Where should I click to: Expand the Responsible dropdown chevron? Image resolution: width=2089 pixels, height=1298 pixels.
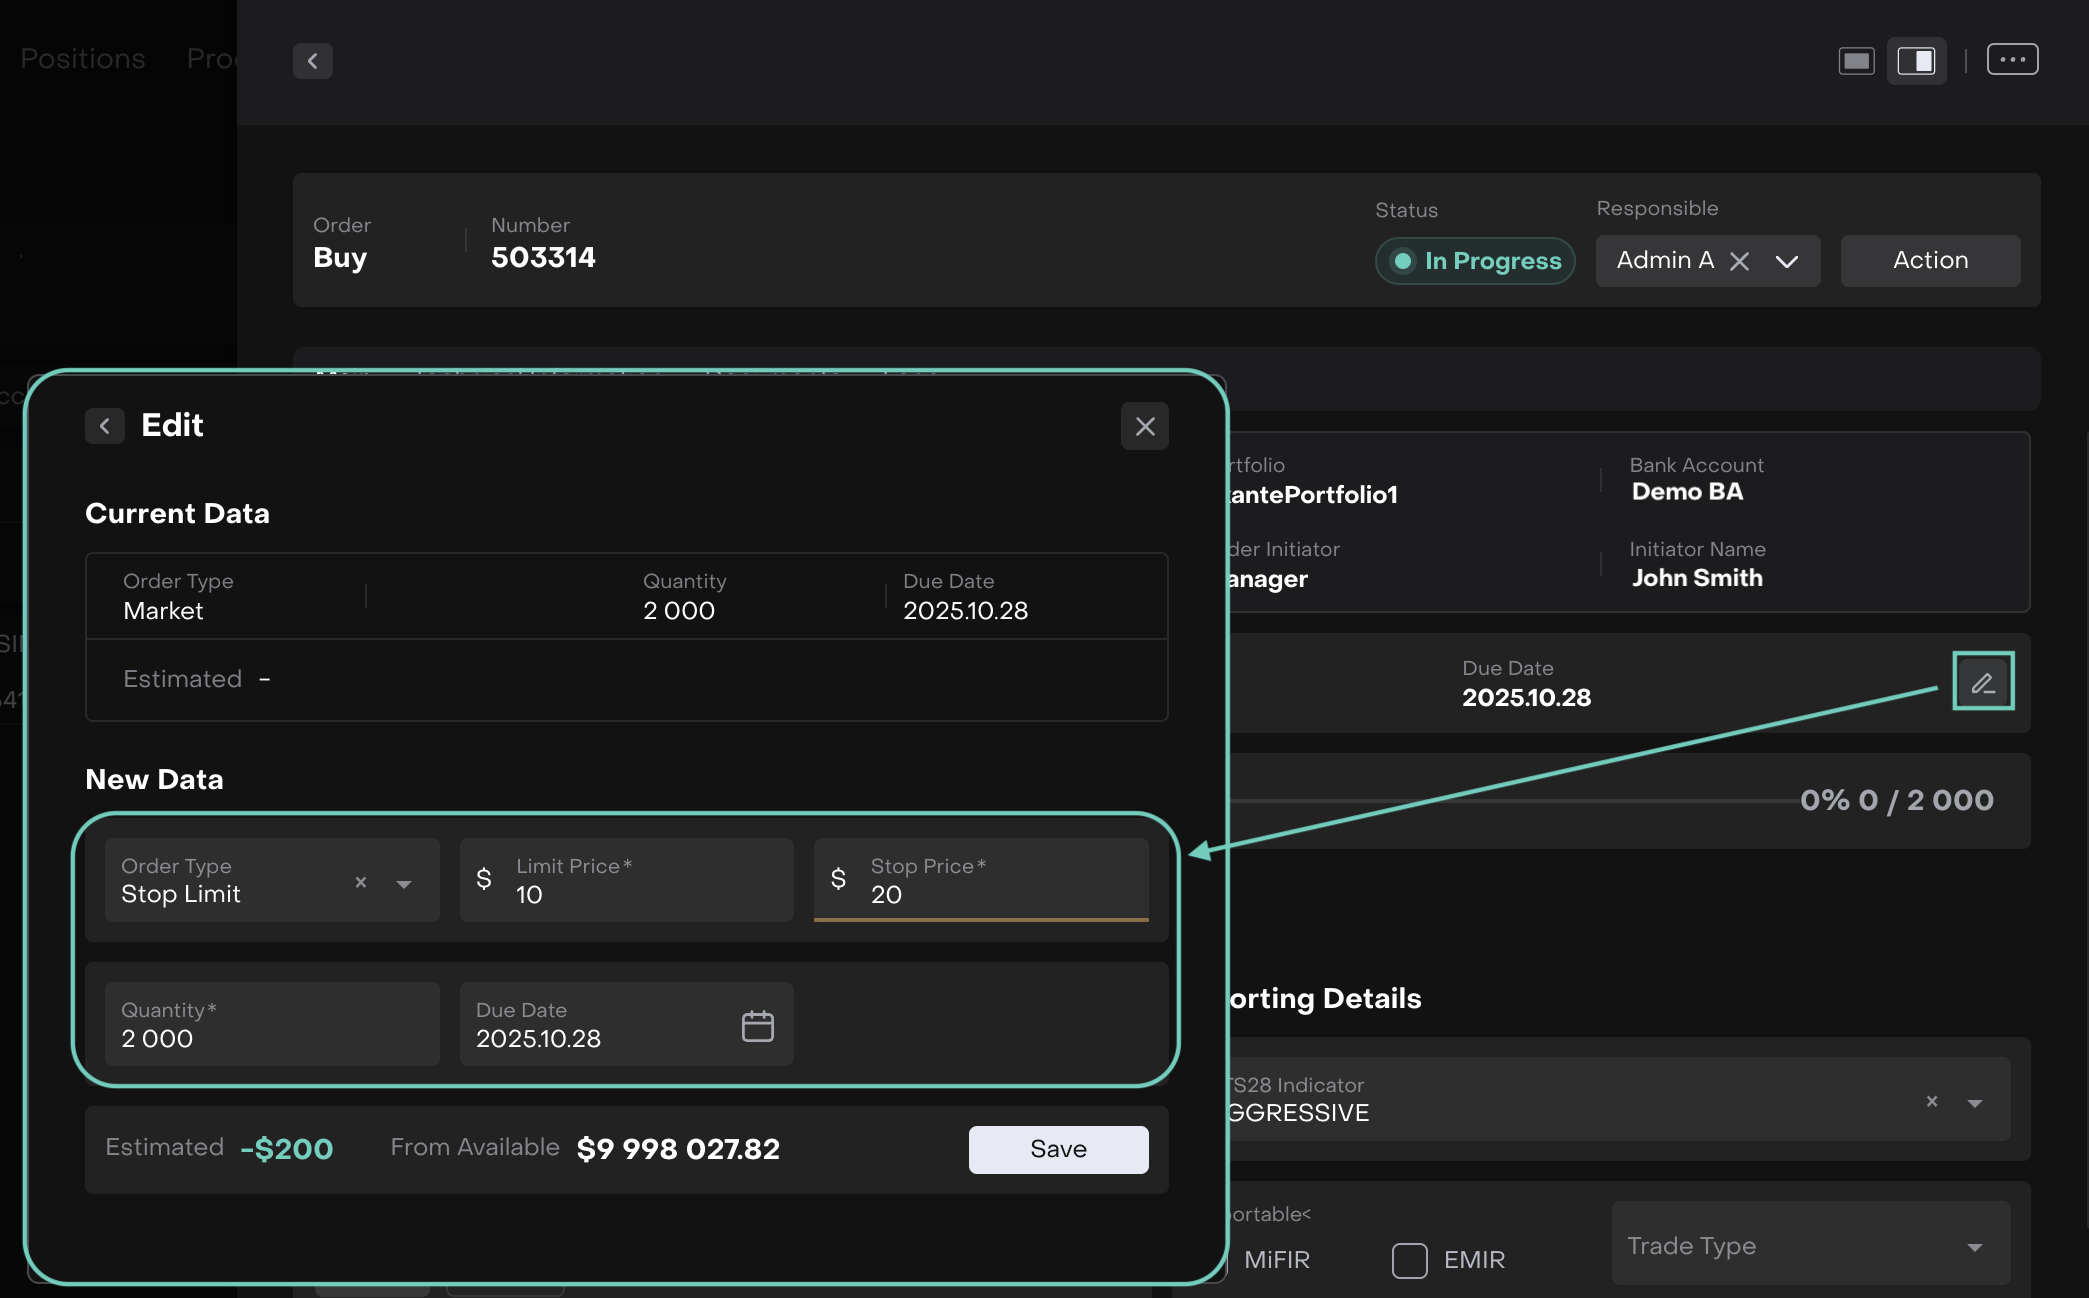click(1787, 261)
